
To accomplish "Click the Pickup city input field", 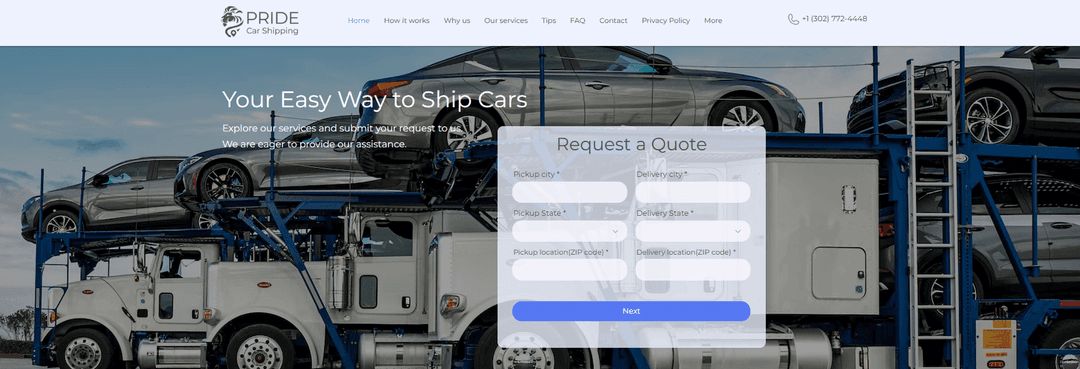I will (x=570, y=192).
